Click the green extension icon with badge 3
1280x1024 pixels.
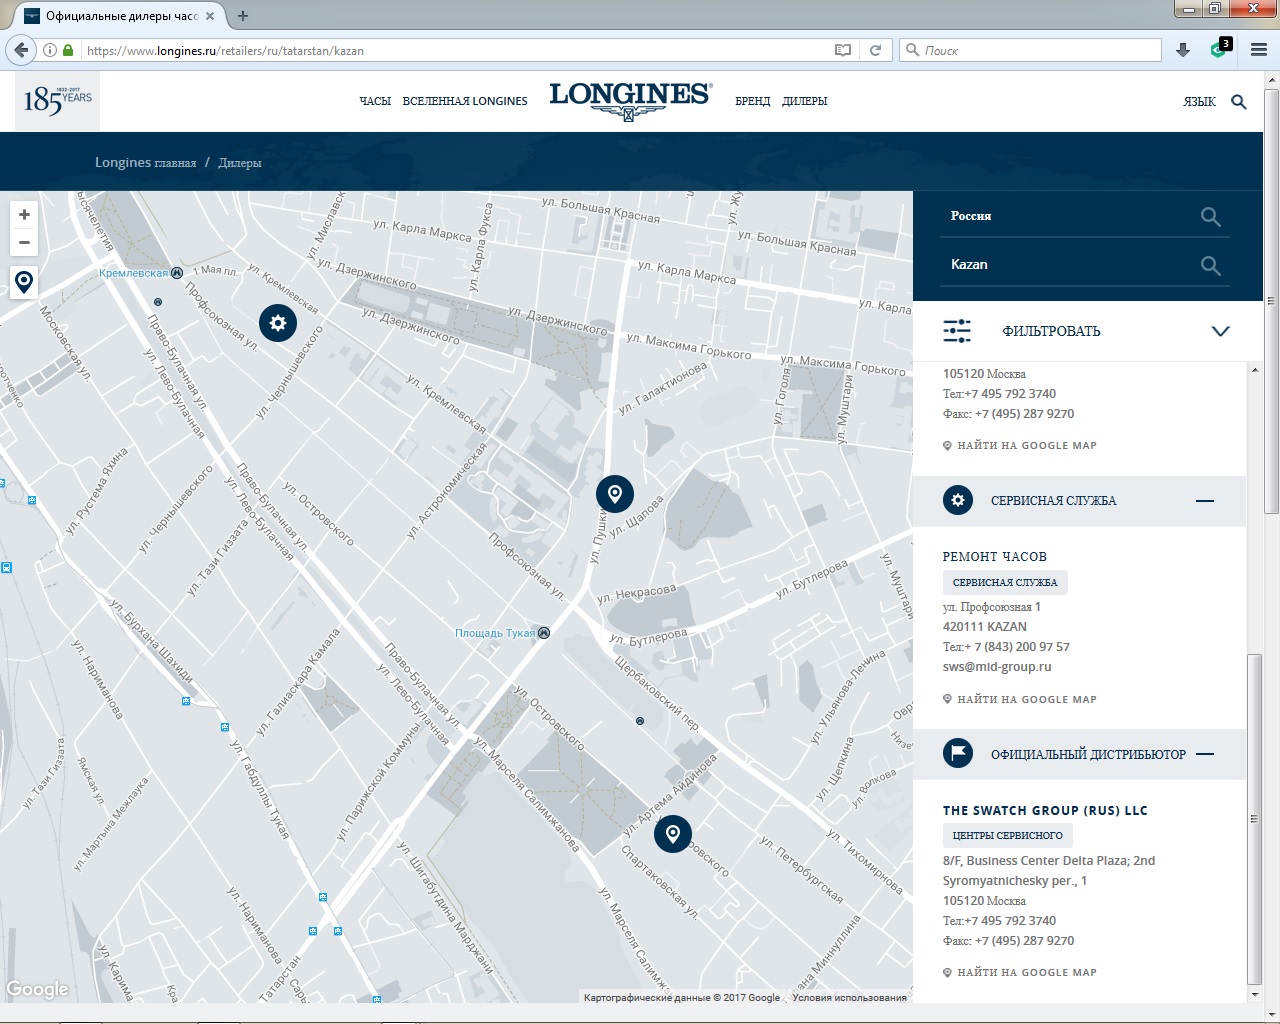tap(1220, 49)
